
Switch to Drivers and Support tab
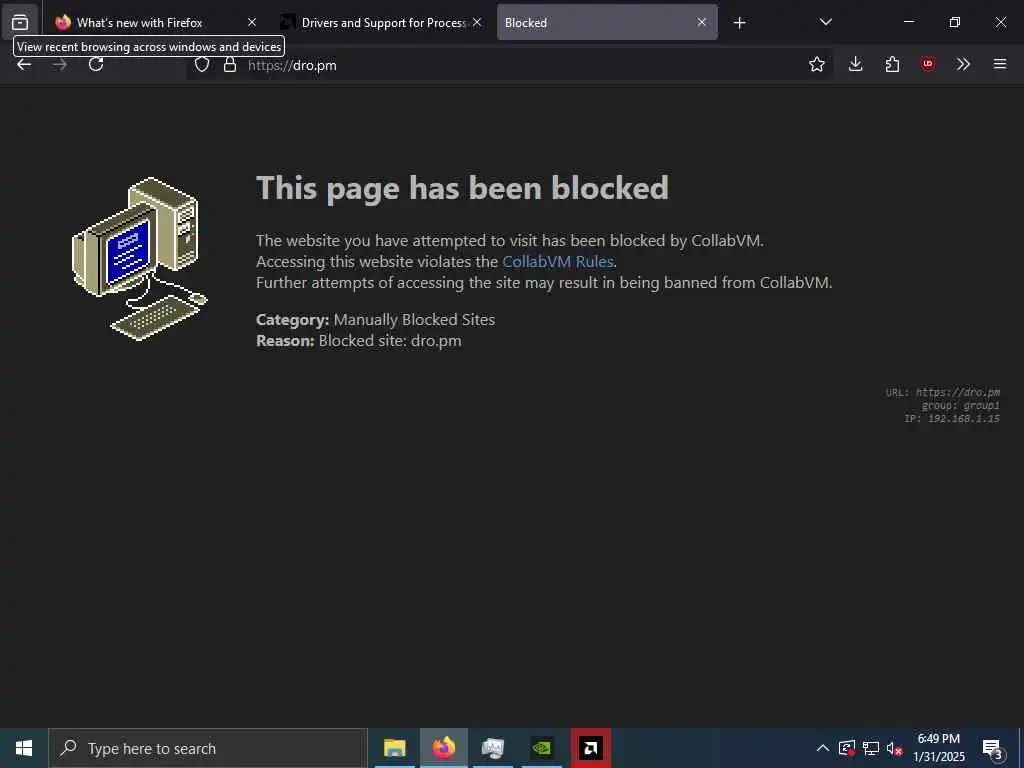click(383, 23)
